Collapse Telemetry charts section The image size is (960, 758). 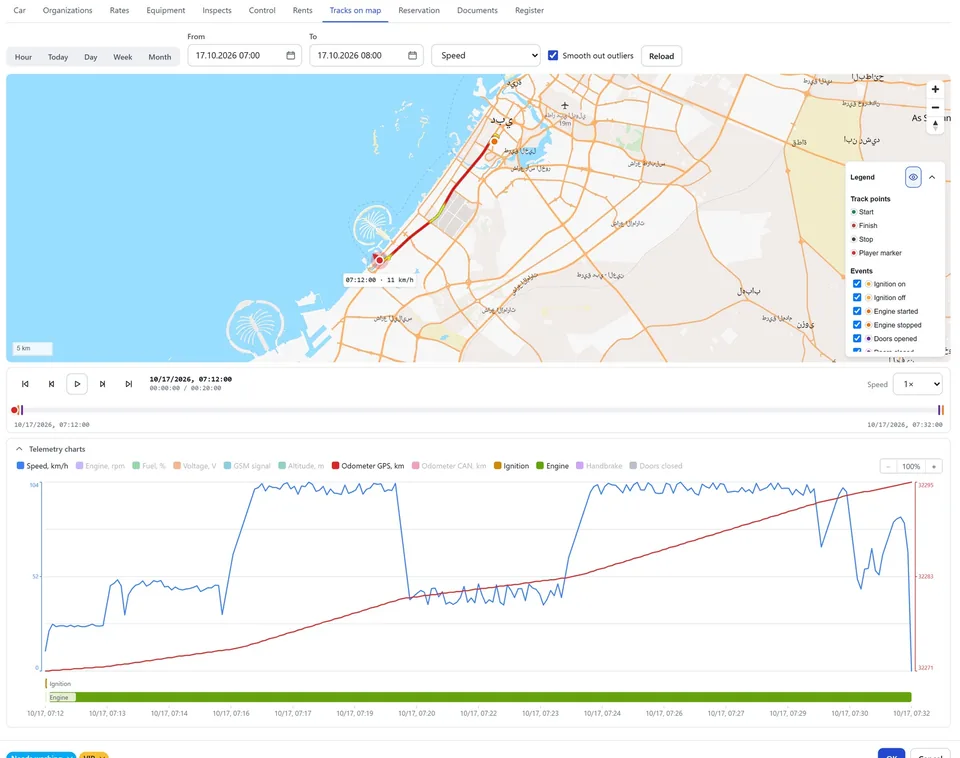point(19,449)
